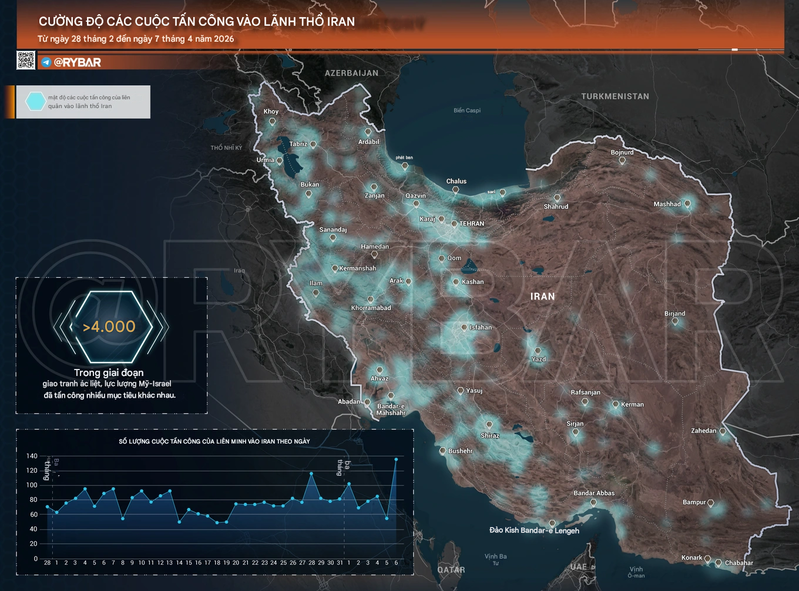Click the "UAE" label

click(x=578, y=567)
